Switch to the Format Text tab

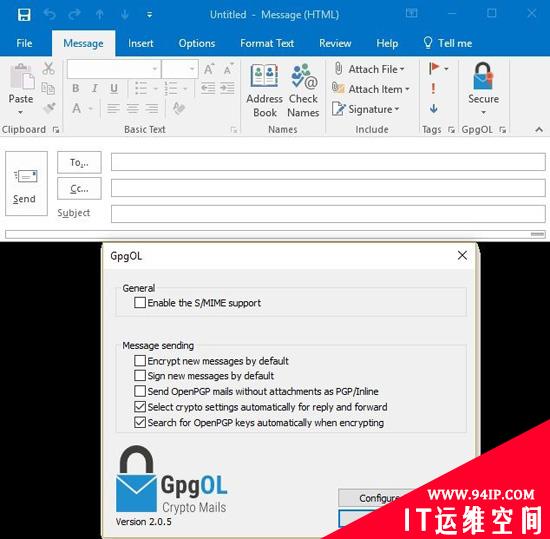(x=267, y=43)
